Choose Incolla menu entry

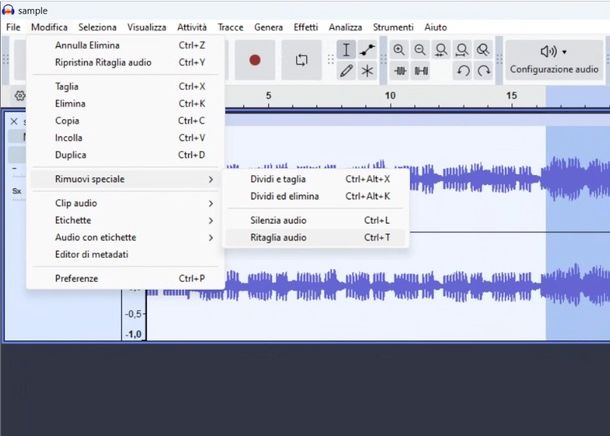[x=125, y=138]
